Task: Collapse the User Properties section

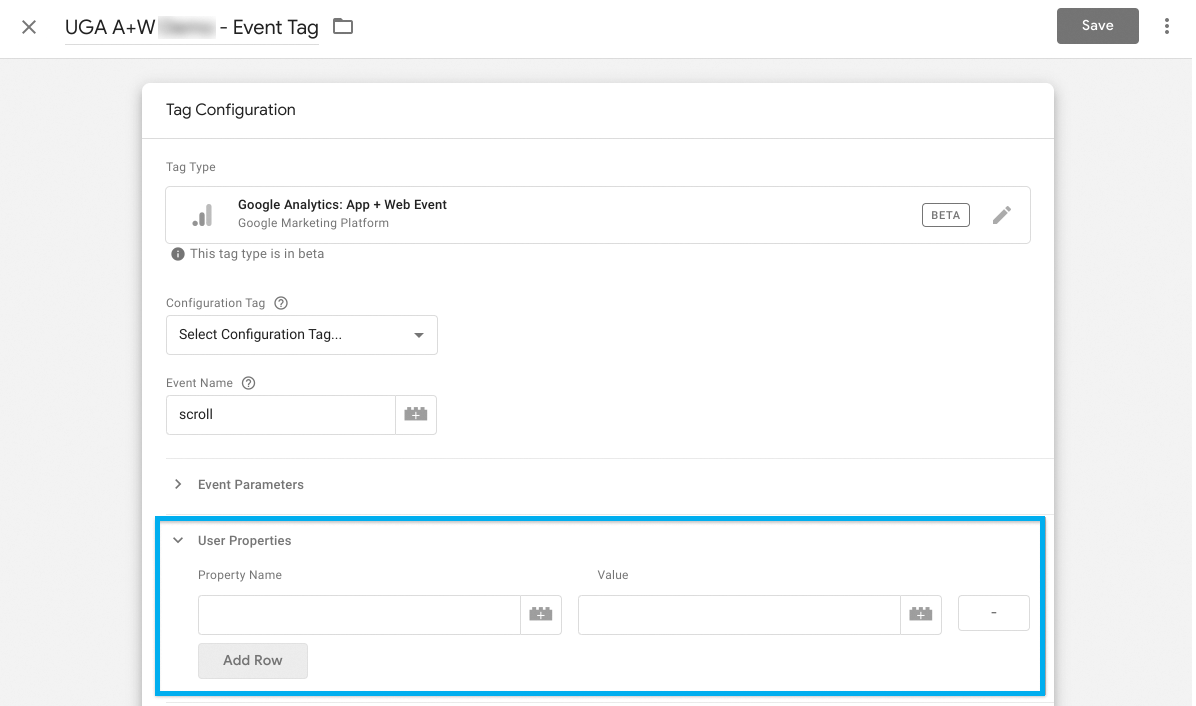Action: pos(178,541)
